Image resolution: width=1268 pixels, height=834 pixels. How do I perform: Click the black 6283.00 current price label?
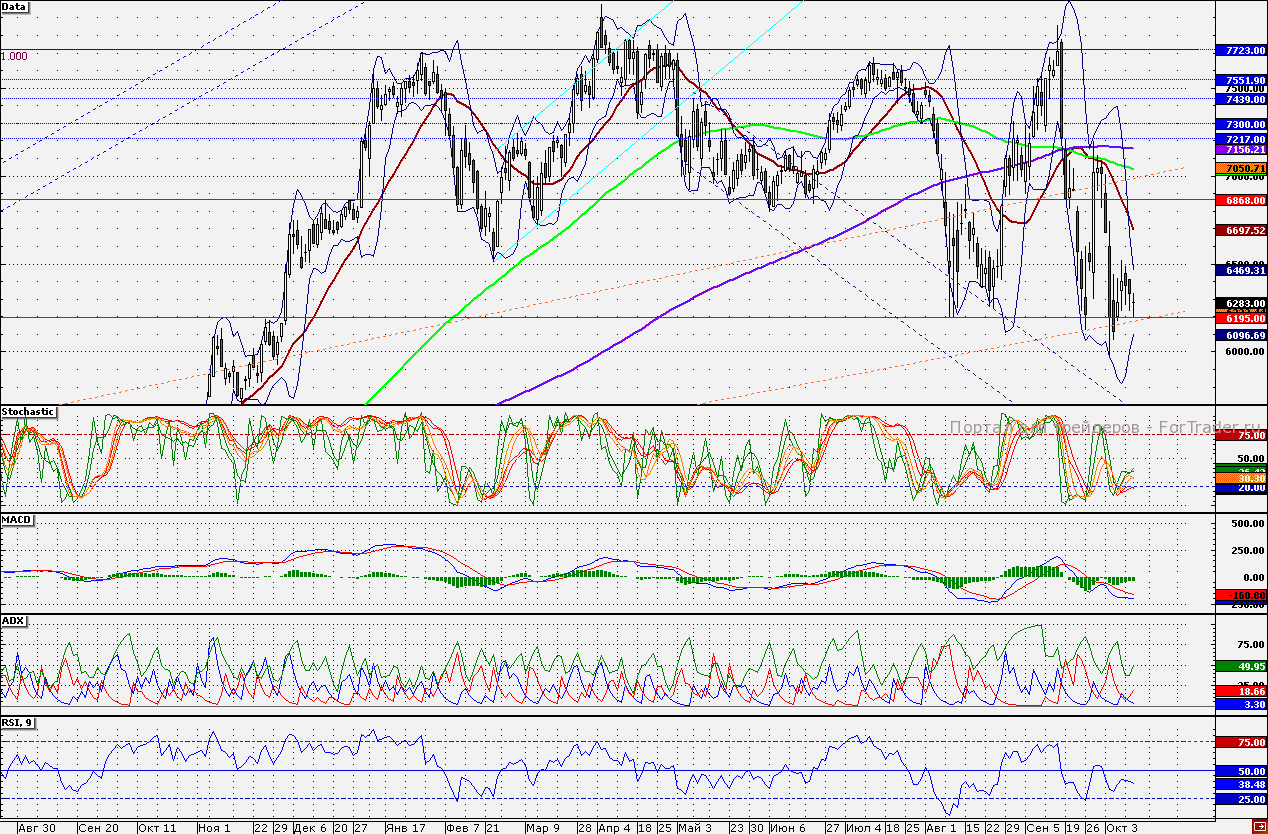click(1239, 303)
